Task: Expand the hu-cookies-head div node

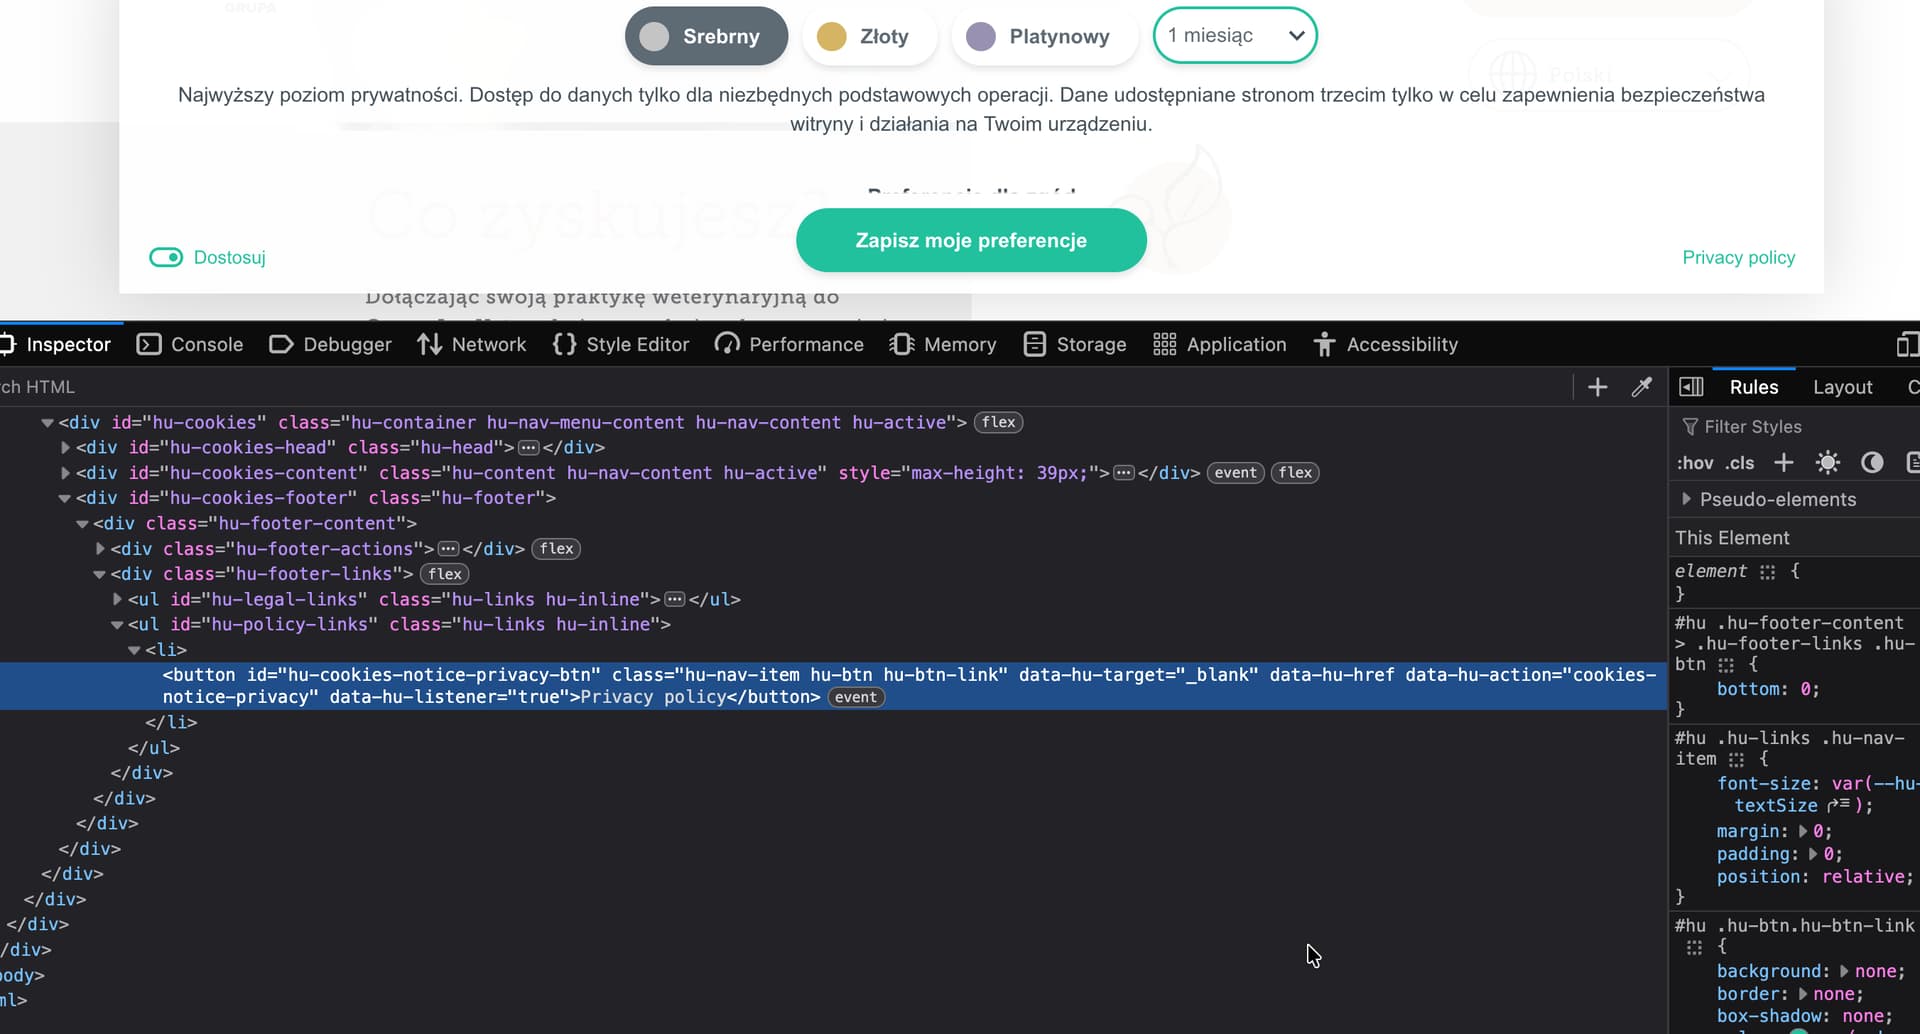Action: pos(66,448)
